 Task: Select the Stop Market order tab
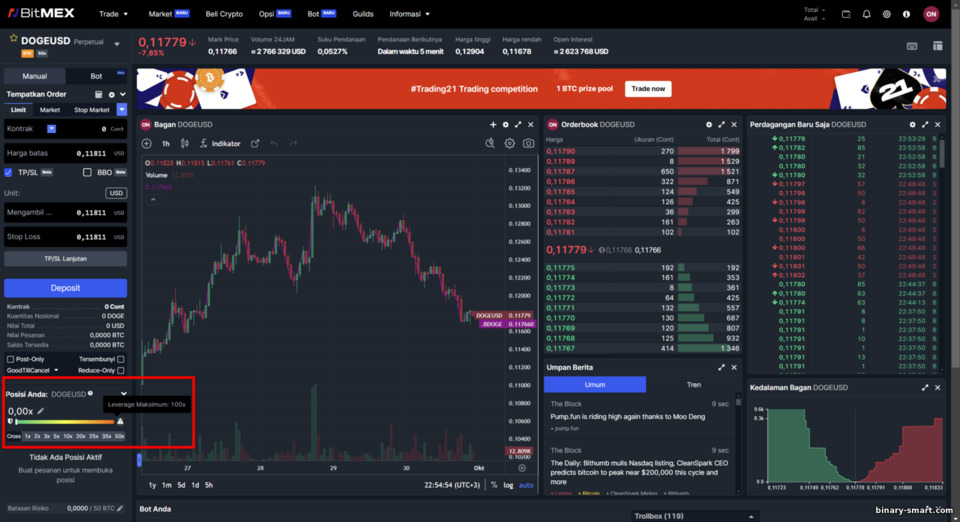tap(92, 110)
